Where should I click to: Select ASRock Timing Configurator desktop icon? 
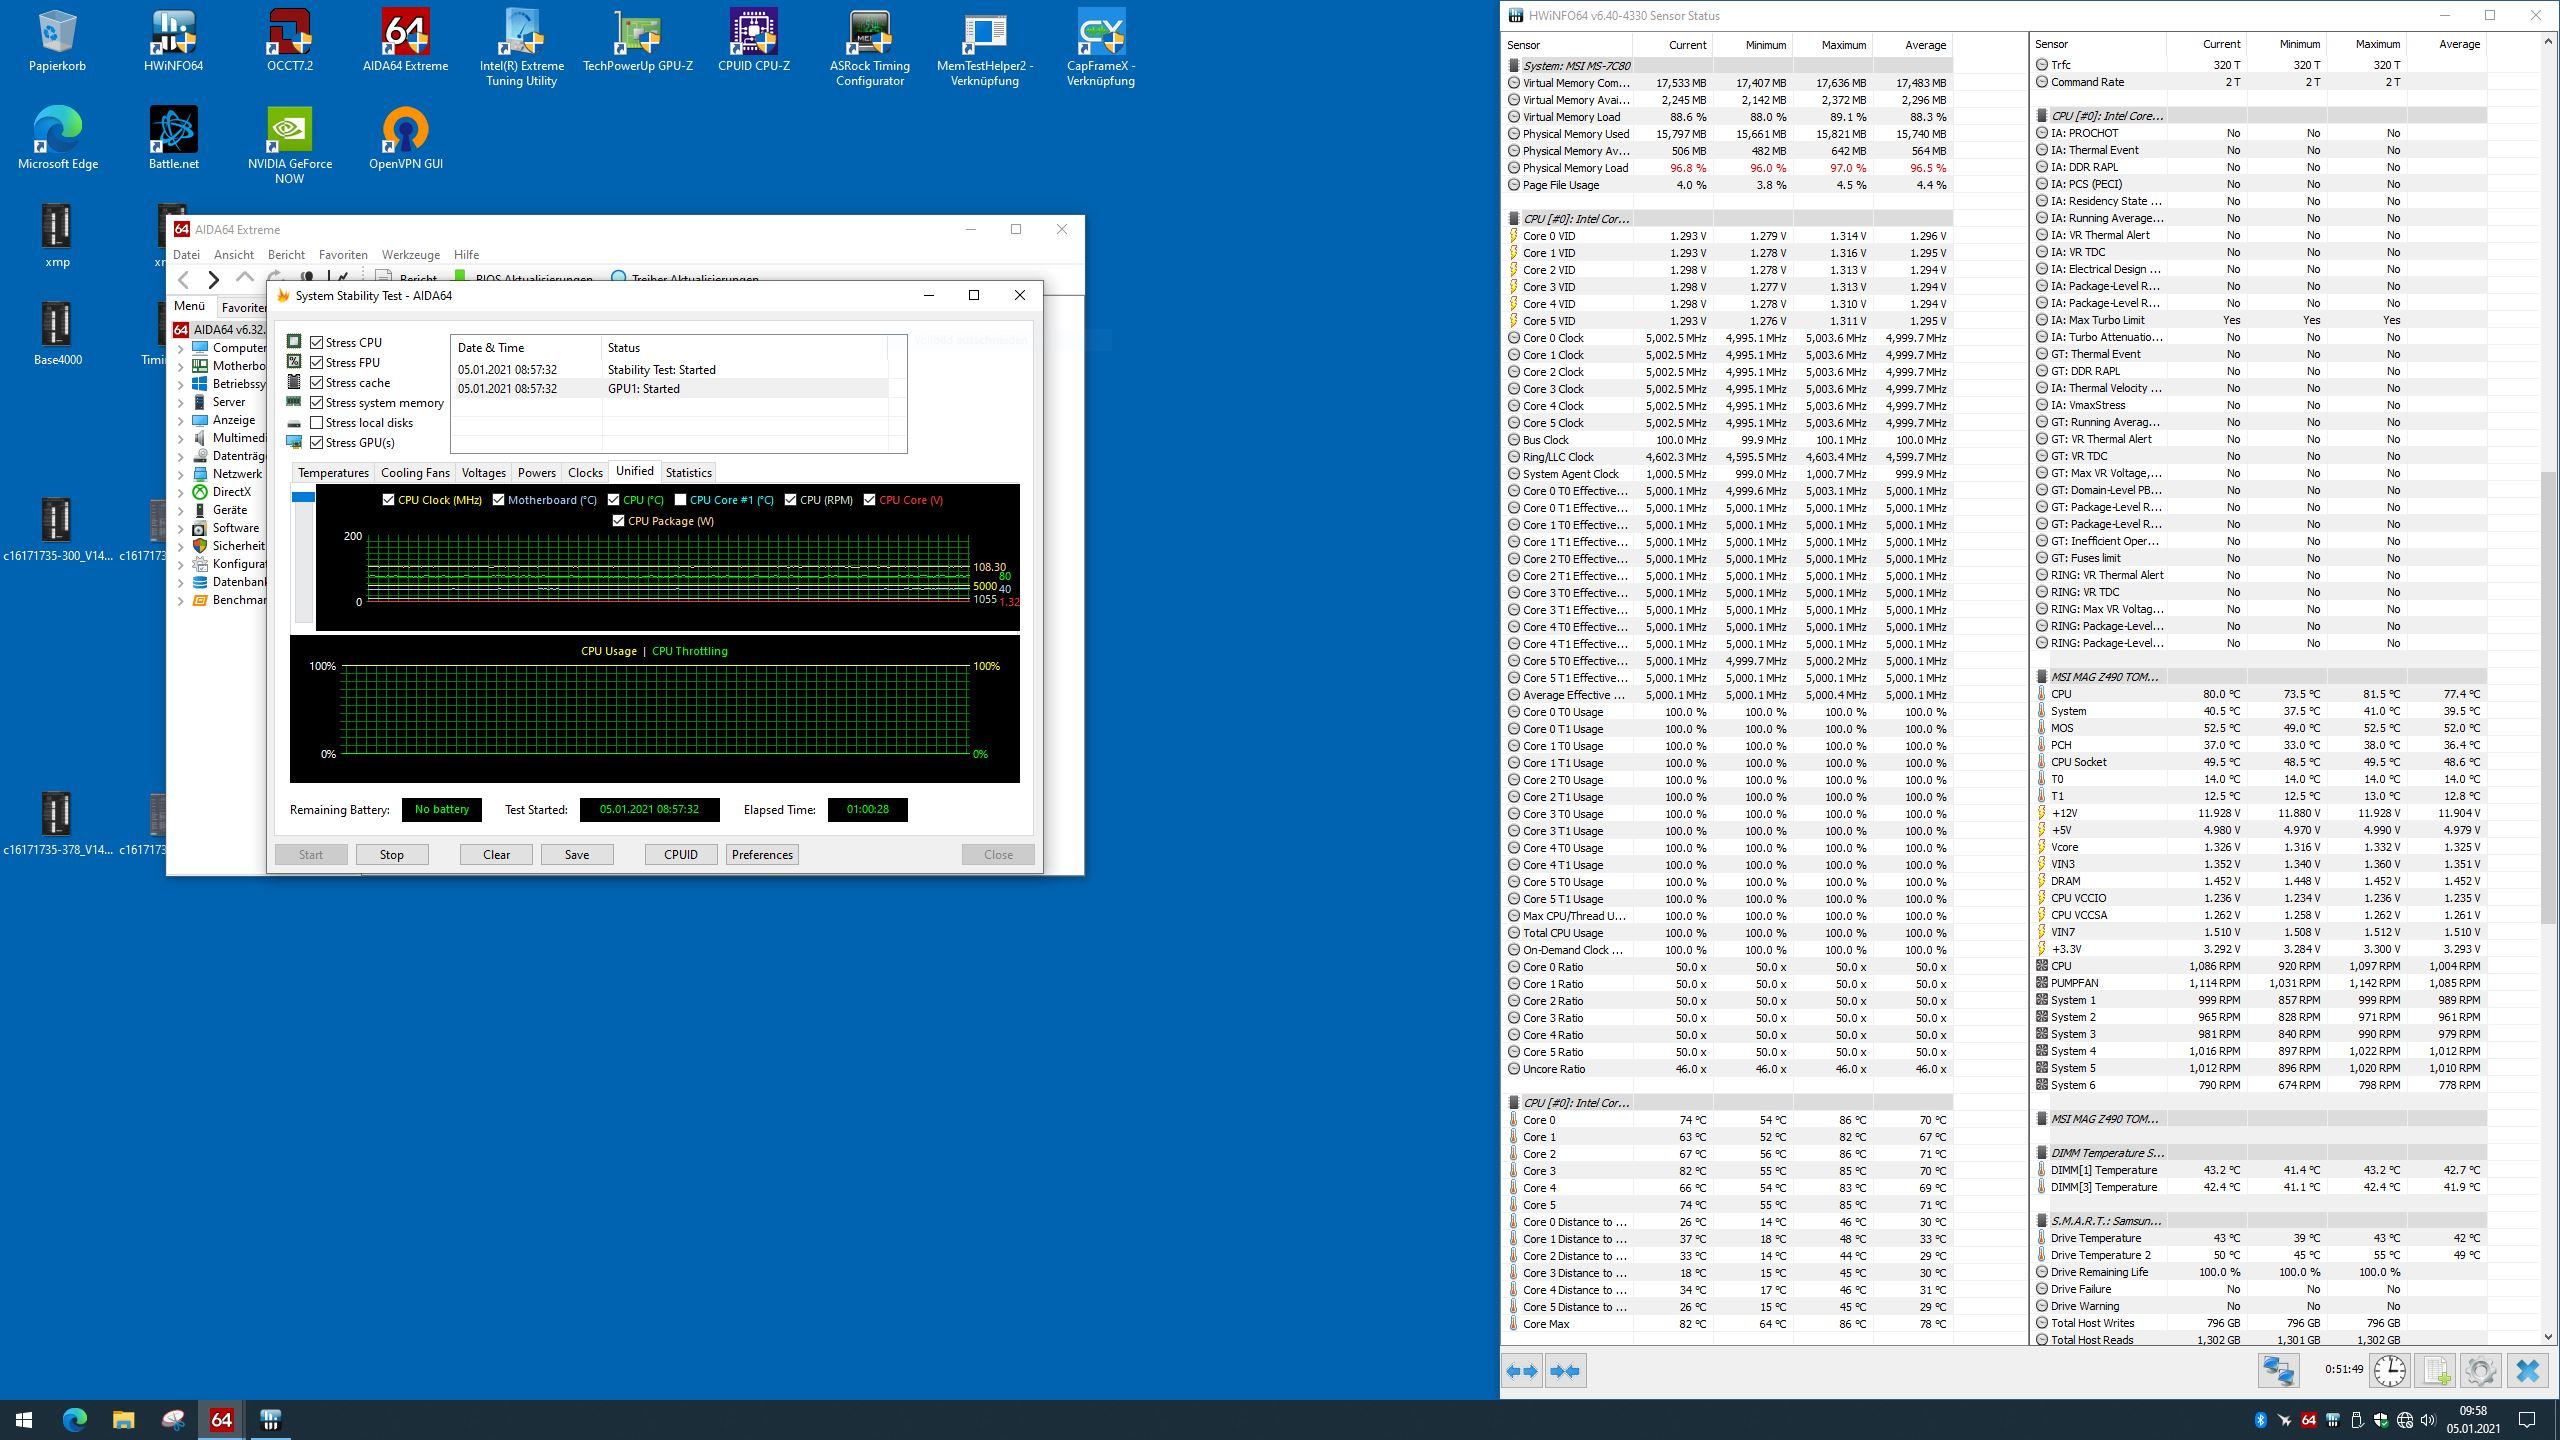tap(869, 48)
